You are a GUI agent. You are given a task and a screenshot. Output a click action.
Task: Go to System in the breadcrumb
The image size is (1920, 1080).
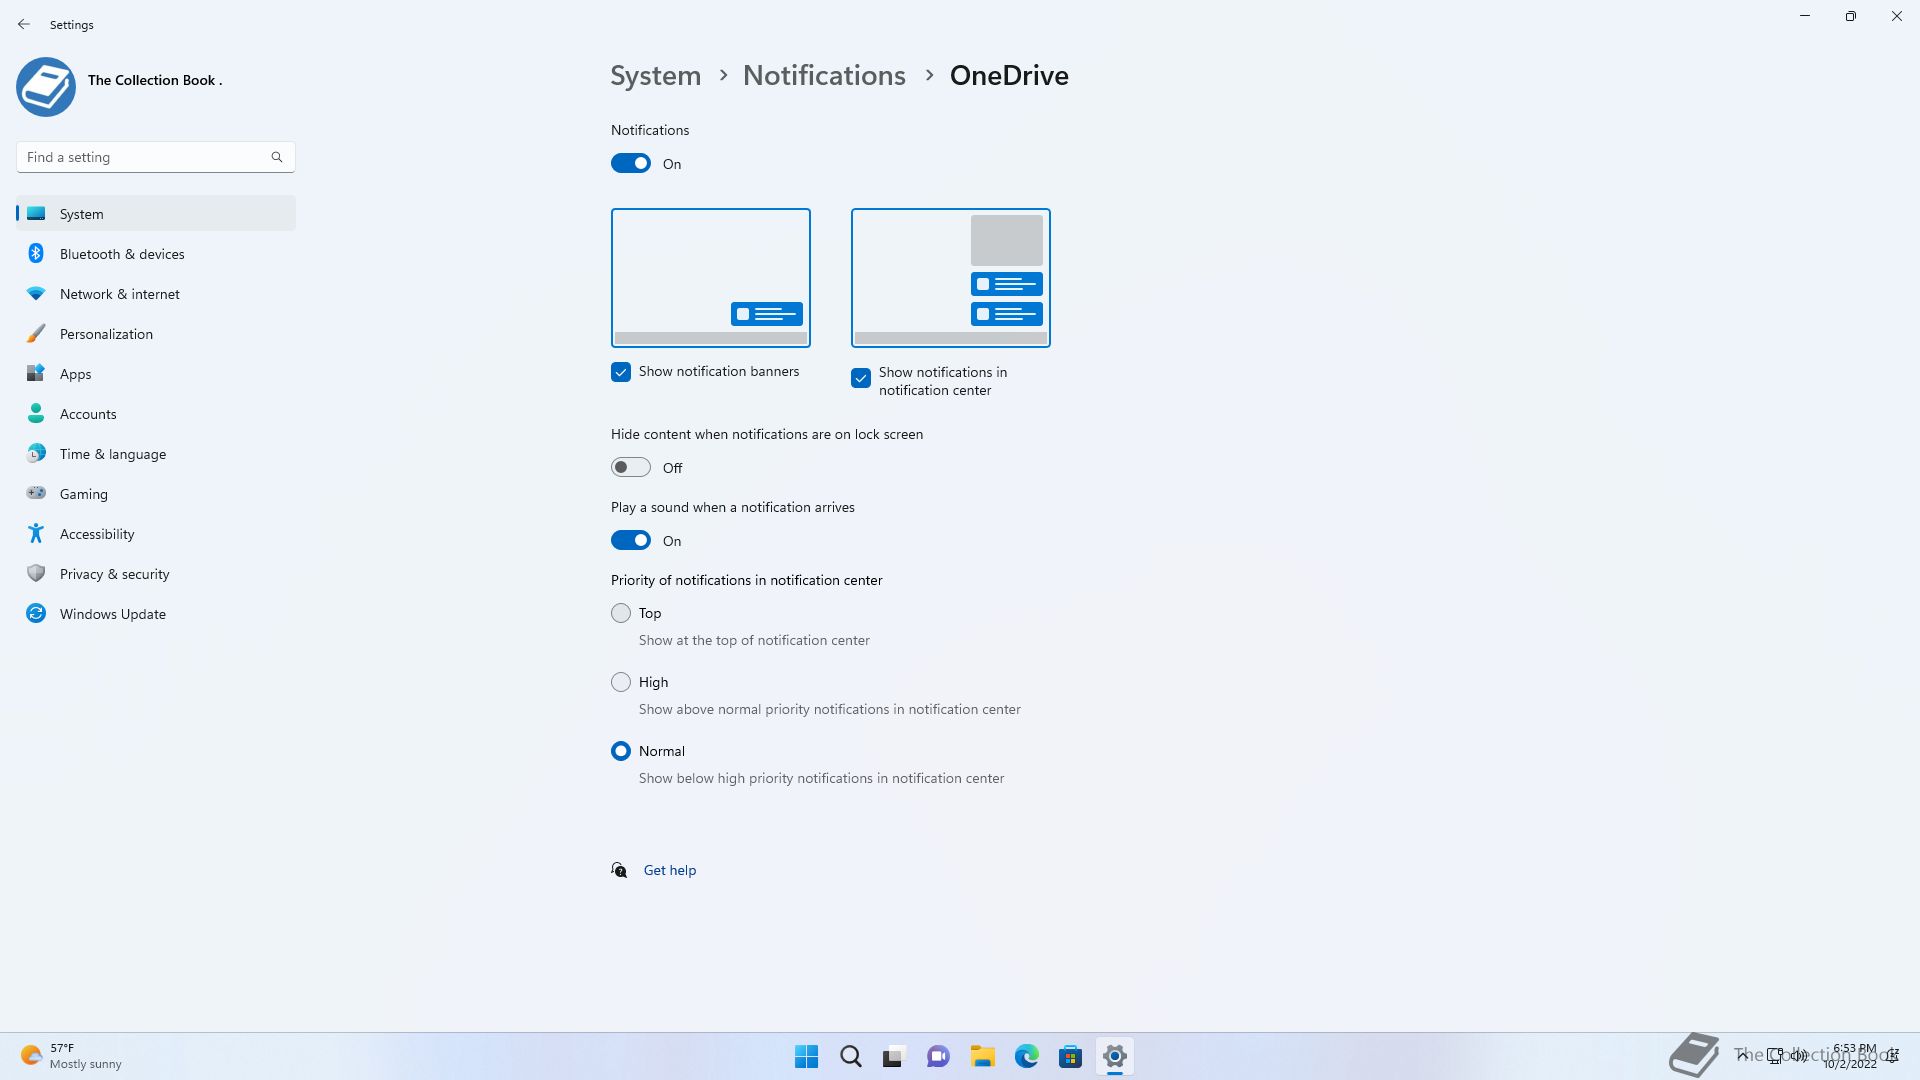[656, 75]
